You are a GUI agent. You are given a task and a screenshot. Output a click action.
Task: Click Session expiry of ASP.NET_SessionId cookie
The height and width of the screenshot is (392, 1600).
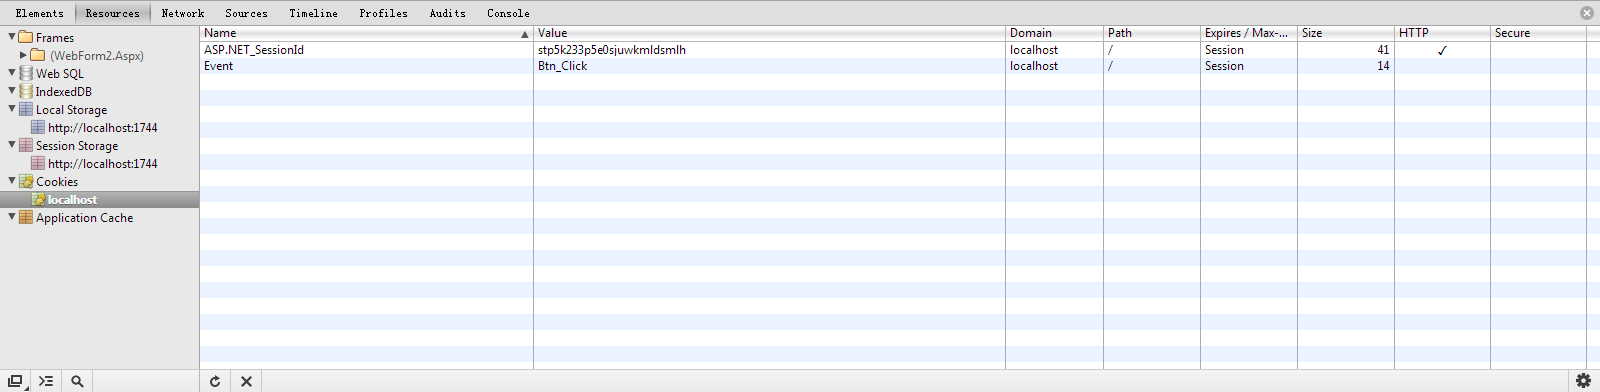(x=1224, y=49)
